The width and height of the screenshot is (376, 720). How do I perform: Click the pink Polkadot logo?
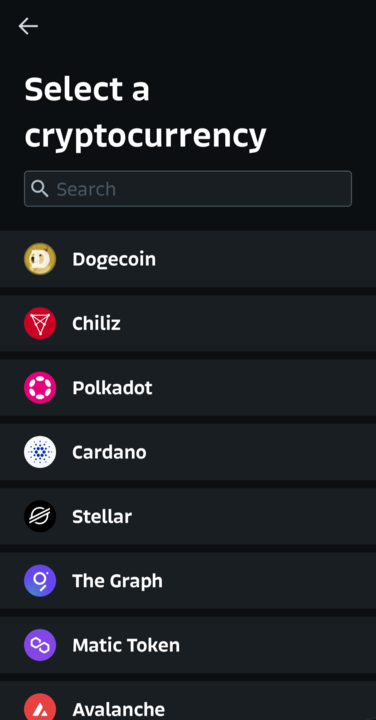click(x=40, y=388)
